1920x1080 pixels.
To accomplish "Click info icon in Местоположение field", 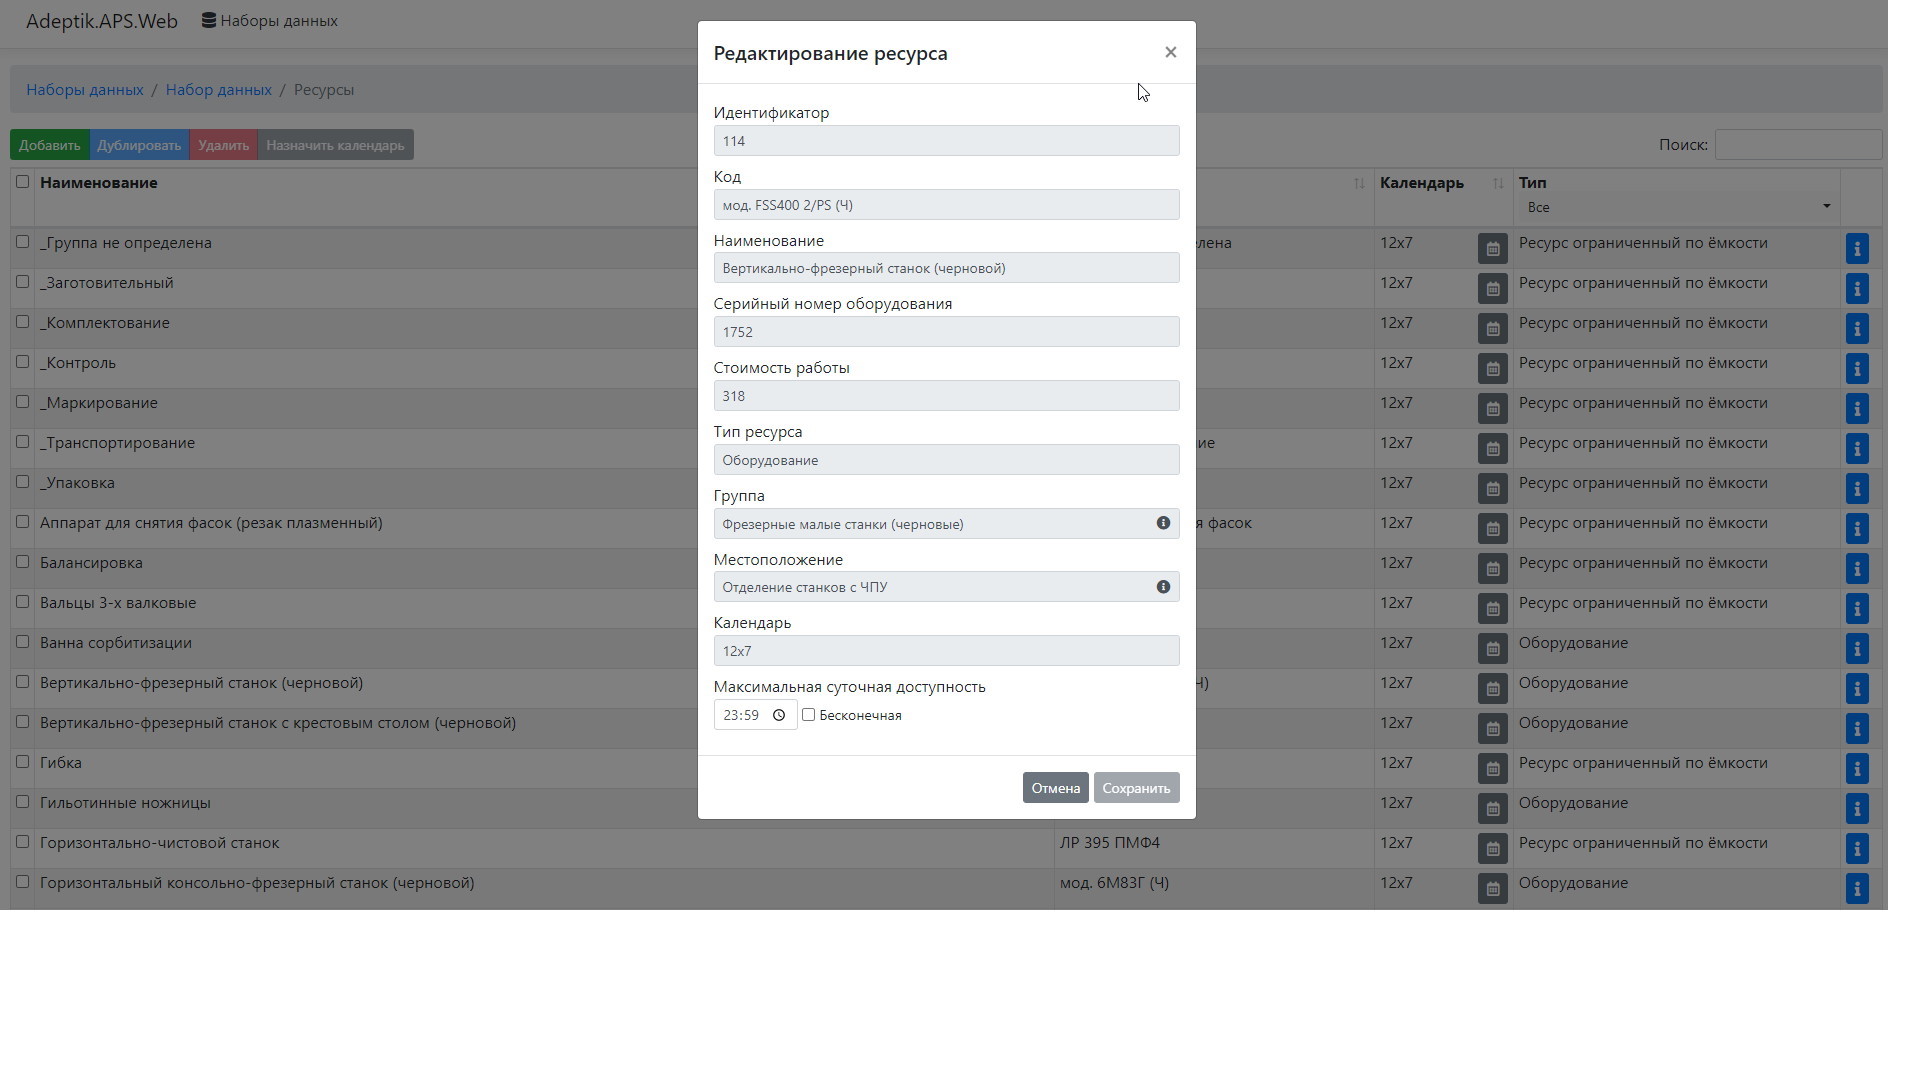I will tap(1163, 587).
